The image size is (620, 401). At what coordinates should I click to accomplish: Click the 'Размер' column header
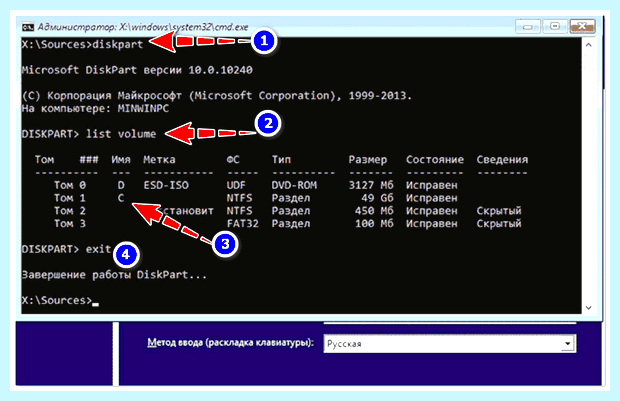(368, 159)
